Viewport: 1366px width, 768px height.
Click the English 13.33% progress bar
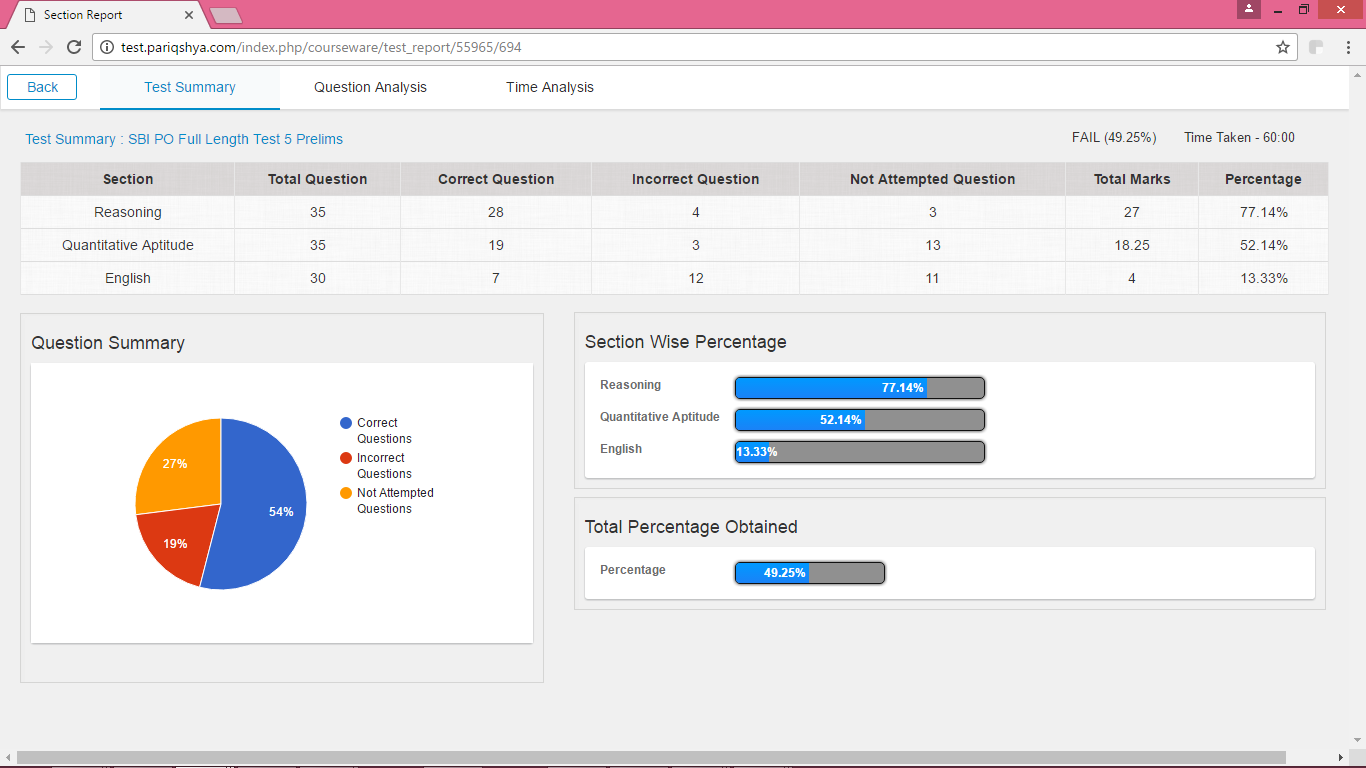coord(860,451)
